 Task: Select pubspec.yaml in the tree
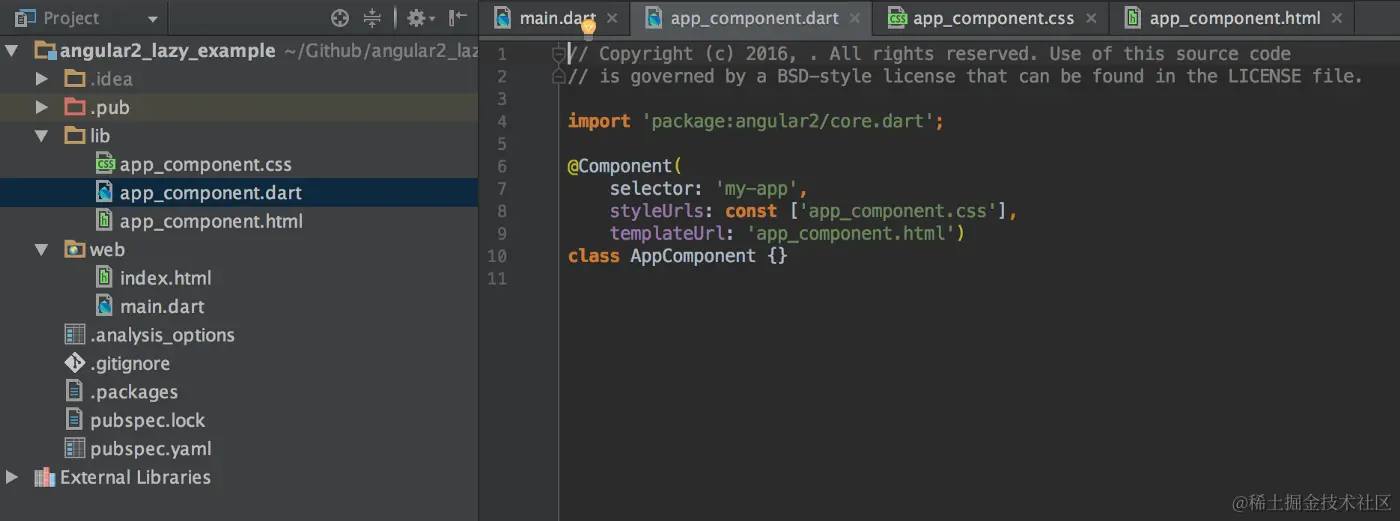(x=151, y=448)
